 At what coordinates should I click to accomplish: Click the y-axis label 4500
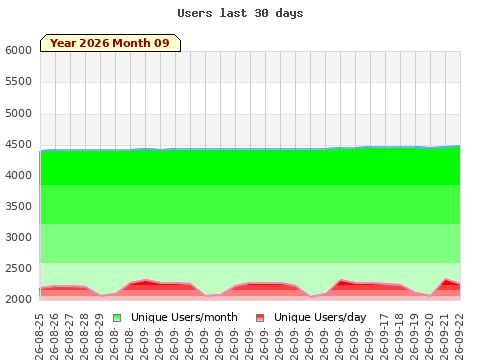point(18,144)
